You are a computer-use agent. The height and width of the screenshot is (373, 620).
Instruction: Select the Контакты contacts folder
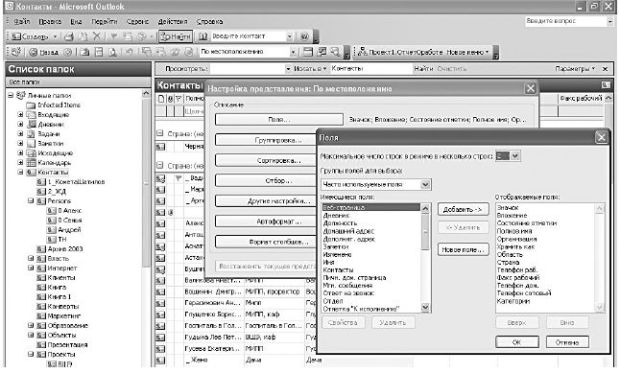pyautogui.click(x=53, y=172)
